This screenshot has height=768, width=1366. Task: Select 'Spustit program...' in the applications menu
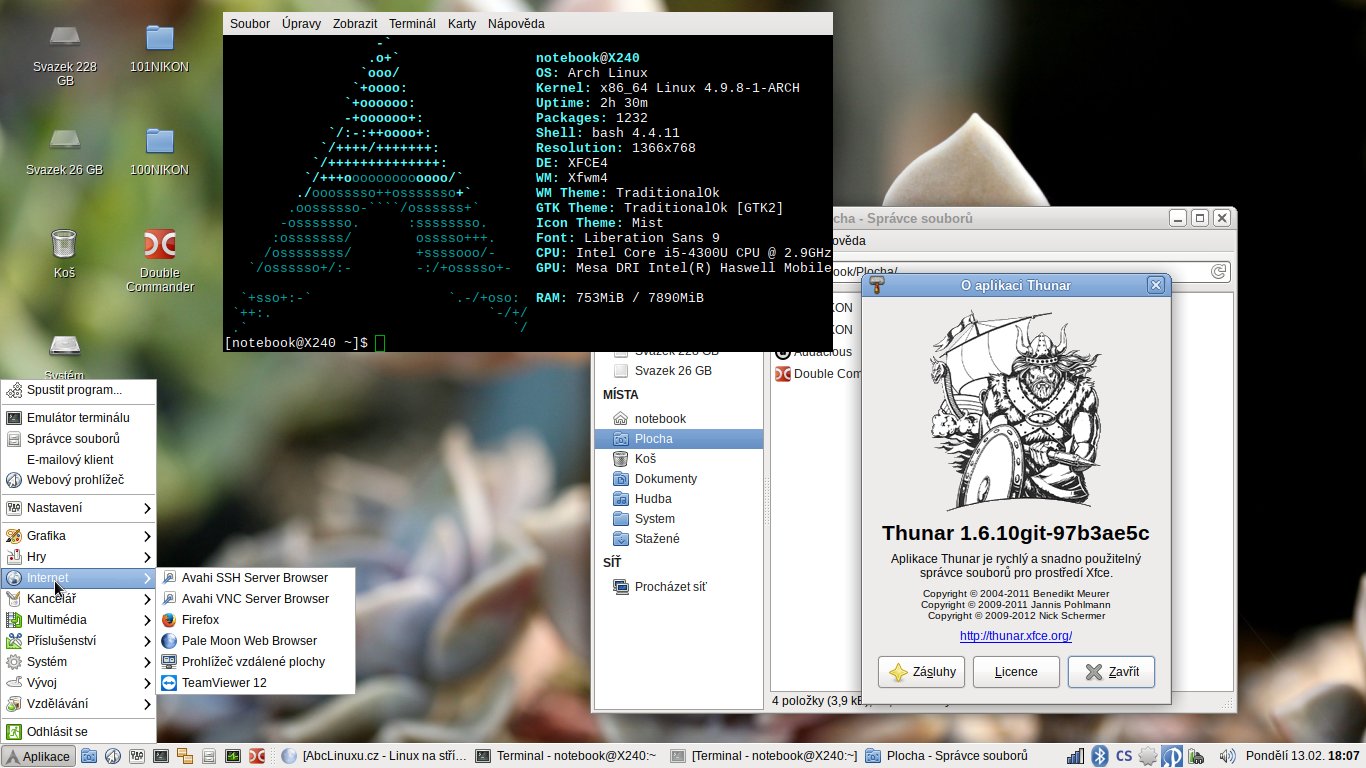tap(79, 389)
